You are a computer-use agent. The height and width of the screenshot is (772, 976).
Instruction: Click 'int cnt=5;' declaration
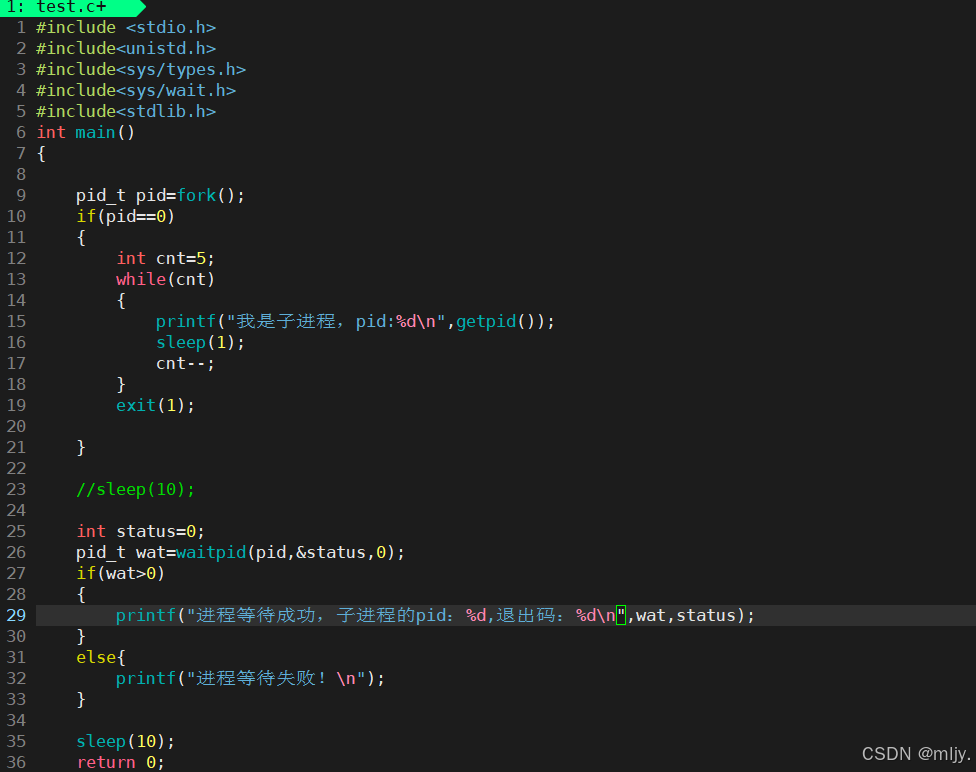(x=166, y=258)
